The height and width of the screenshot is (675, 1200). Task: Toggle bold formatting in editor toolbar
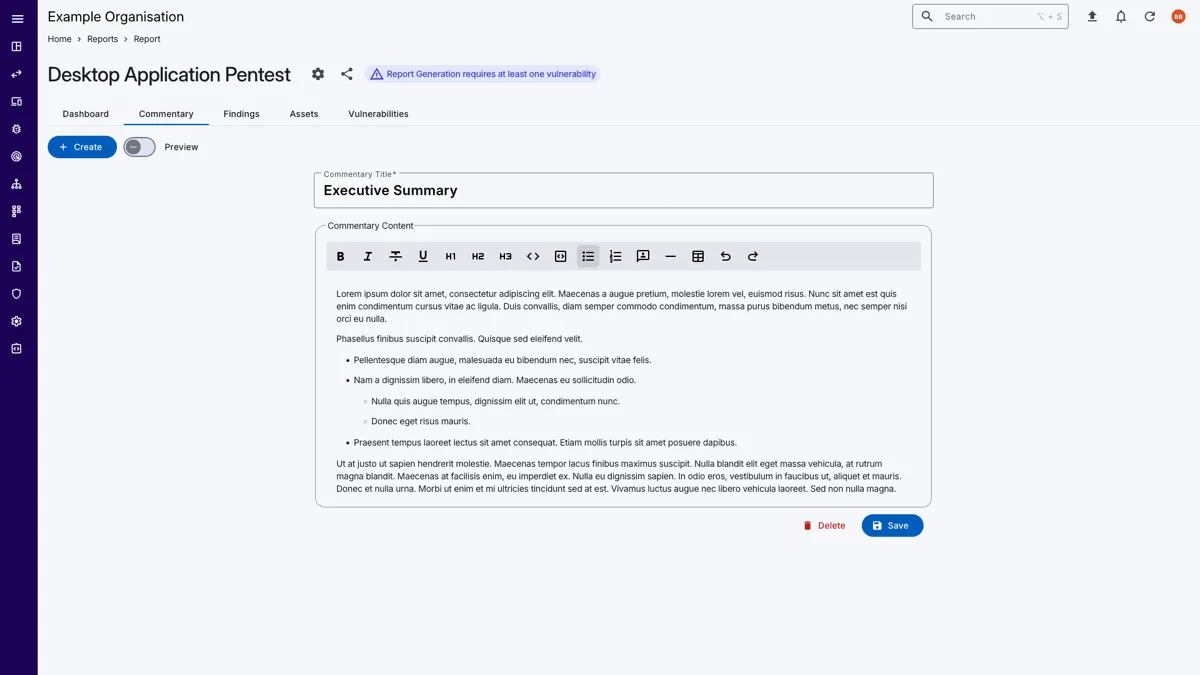click(340, 257)
